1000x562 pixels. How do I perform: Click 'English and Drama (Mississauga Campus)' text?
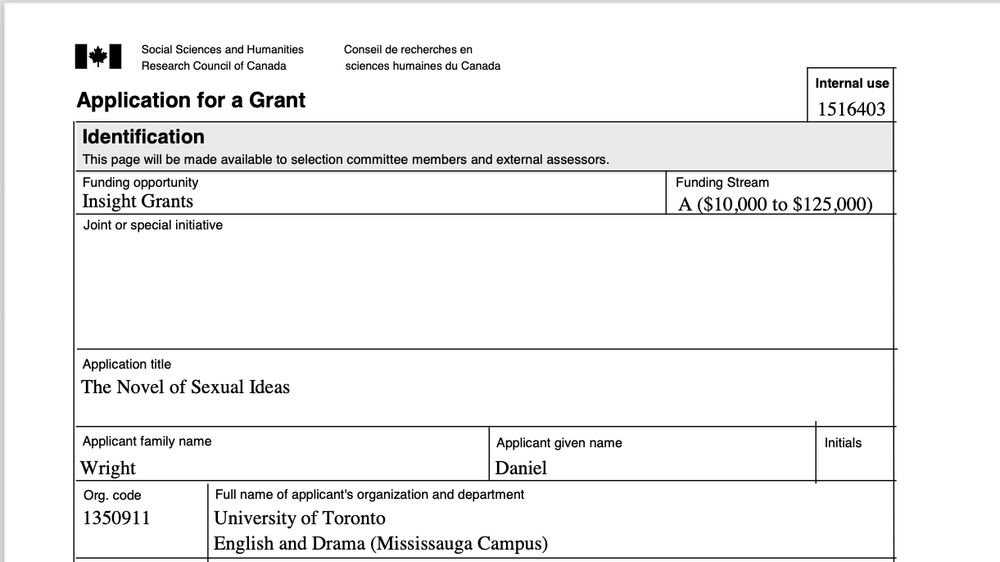[381, 544]
